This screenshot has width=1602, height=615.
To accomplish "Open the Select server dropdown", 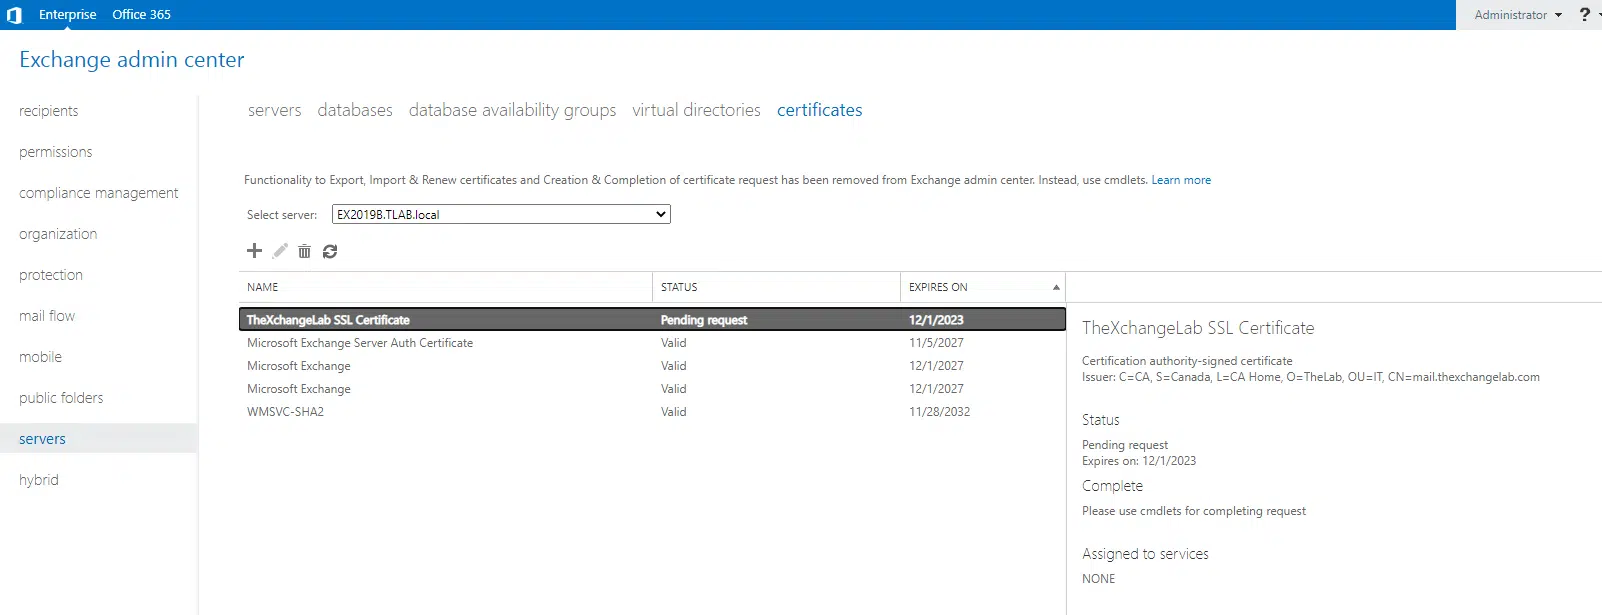I will (501, 214).
